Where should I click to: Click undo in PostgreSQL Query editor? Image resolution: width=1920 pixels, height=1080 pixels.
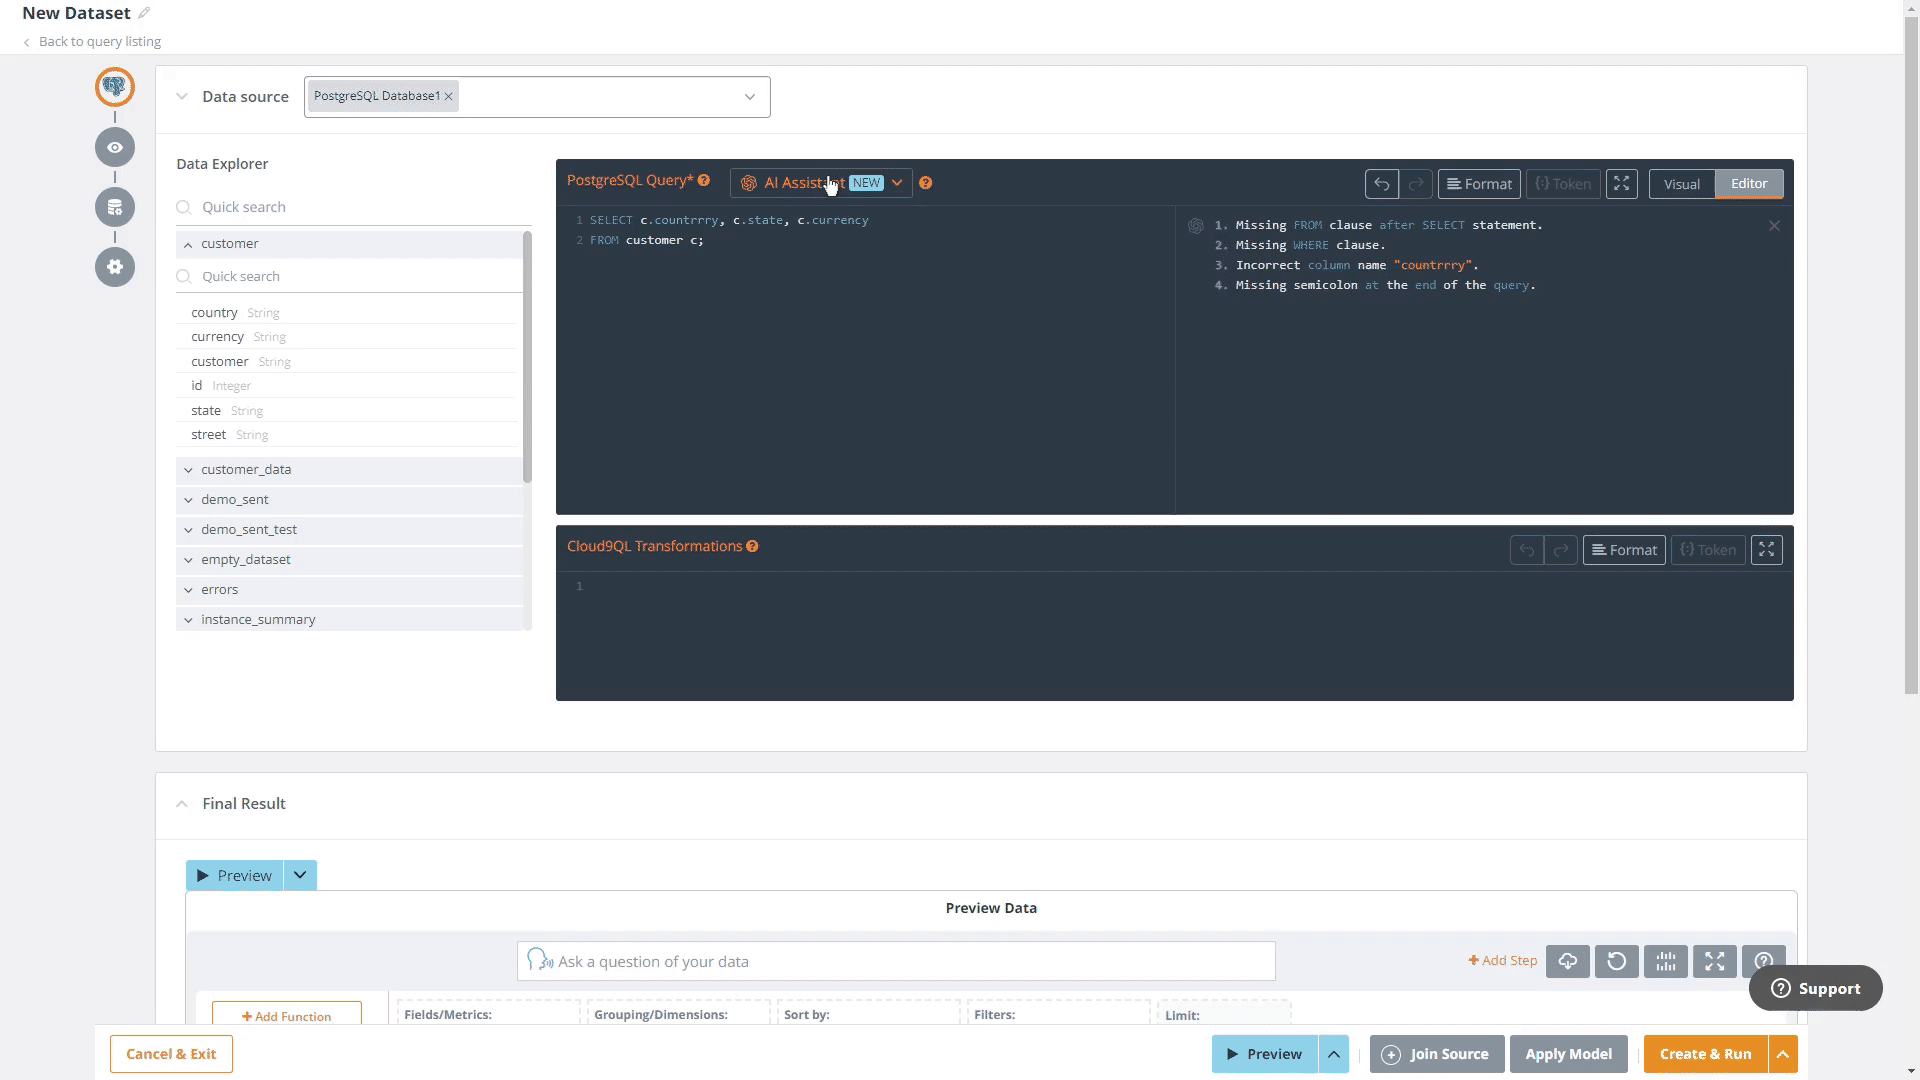tap(1381, 184)
